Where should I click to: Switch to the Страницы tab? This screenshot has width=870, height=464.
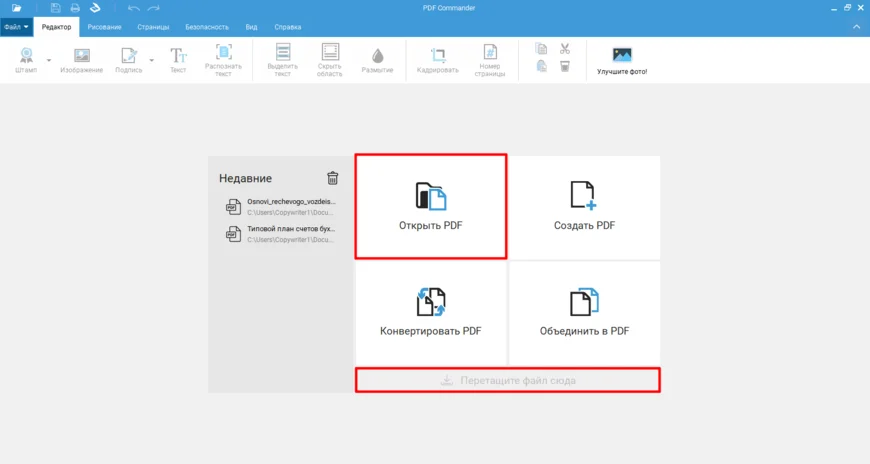coord(153,27)
